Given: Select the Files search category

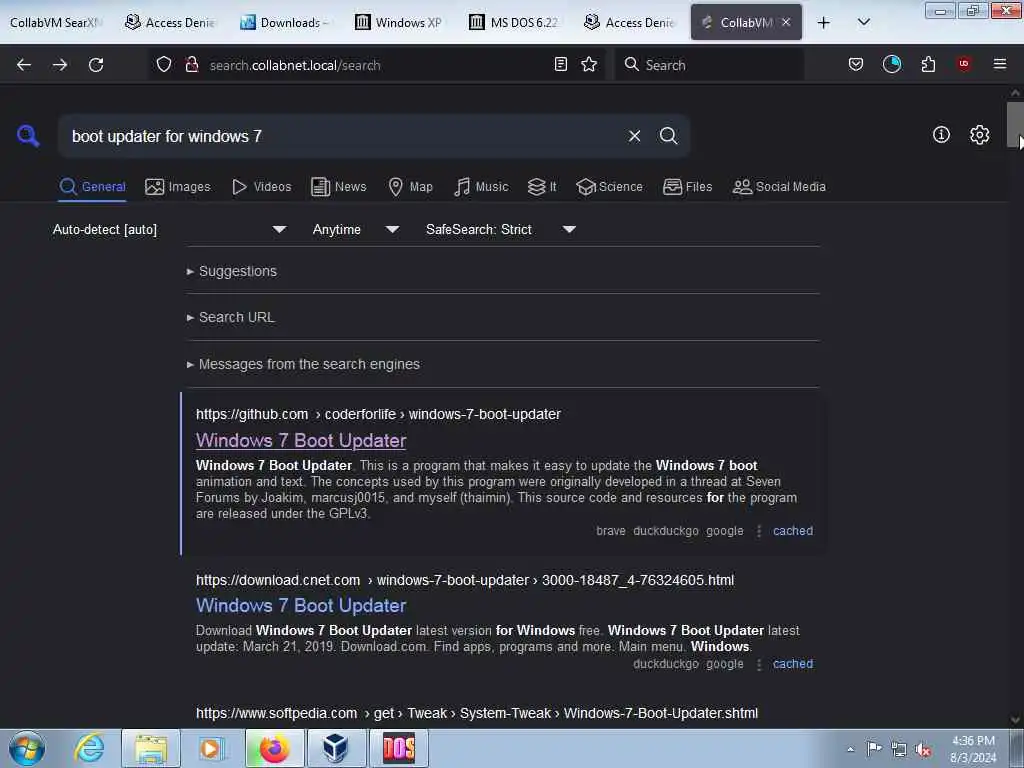Looking at the screenshot, I should click(x=687, y=187).
